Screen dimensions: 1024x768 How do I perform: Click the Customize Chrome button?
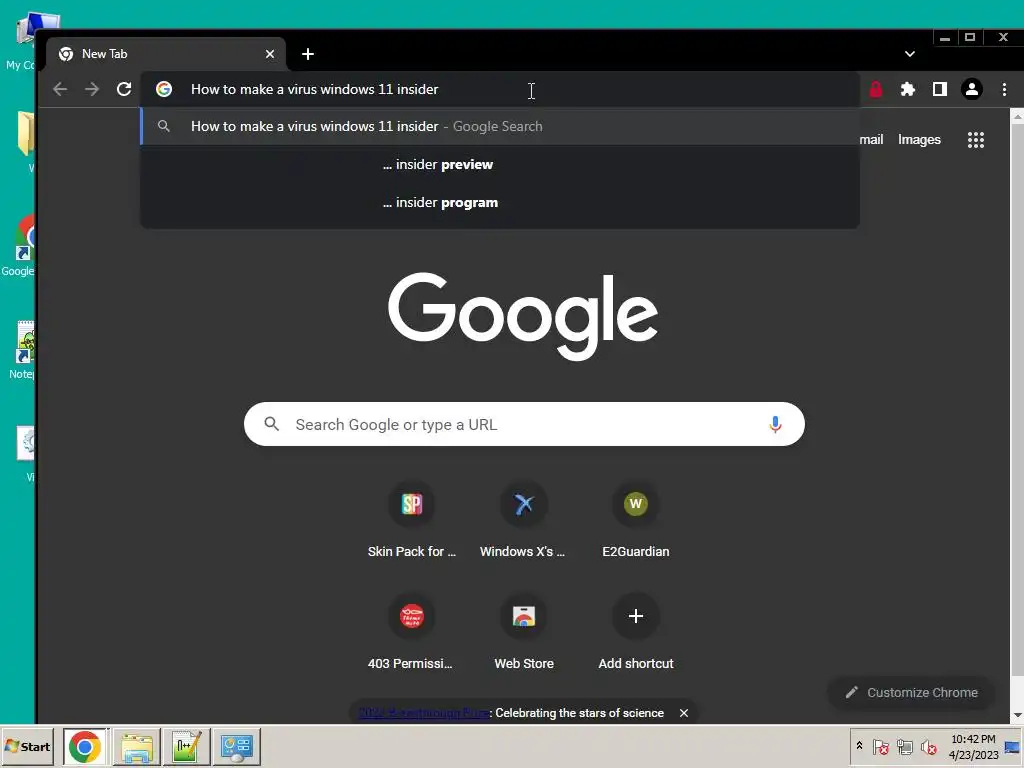pyautogui.click(x=912, y=693)
